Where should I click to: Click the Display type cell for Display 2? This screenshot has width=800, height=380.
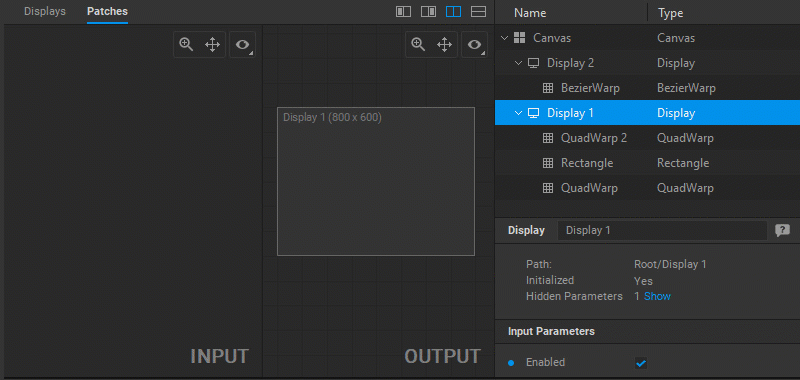(x=676, y=63)
